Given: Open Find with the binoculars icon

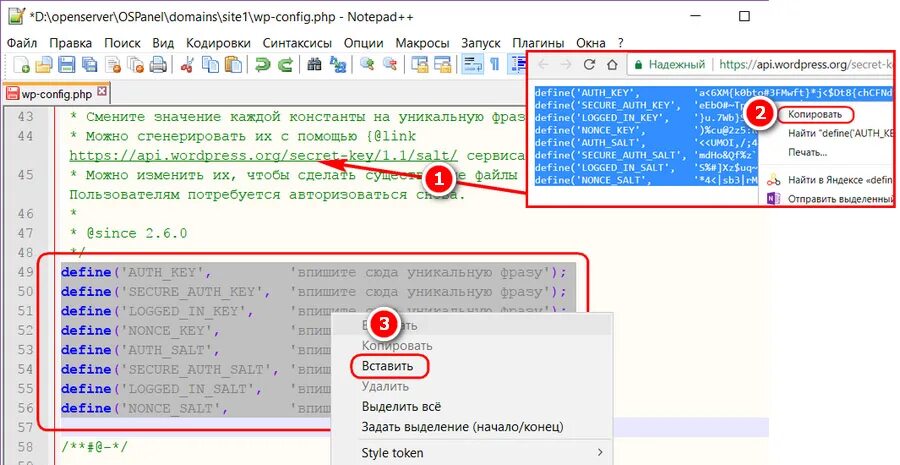Looking at the screenshot, I should [314, 64].
